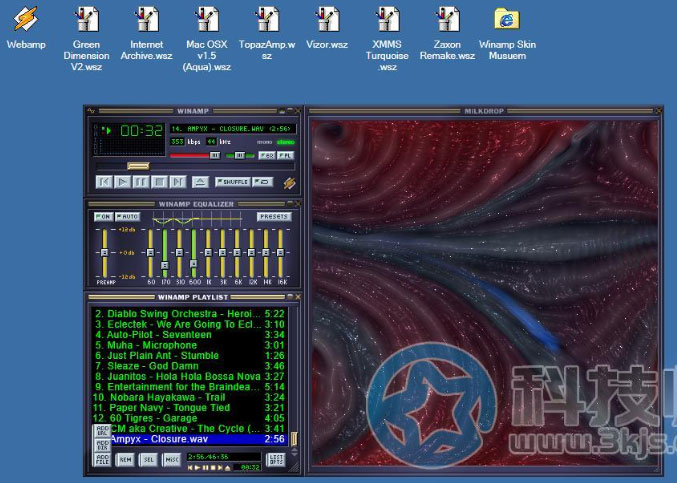Click the scrolling song title marquee
This screenshot has width=677, height=483.
pos(233,129)
